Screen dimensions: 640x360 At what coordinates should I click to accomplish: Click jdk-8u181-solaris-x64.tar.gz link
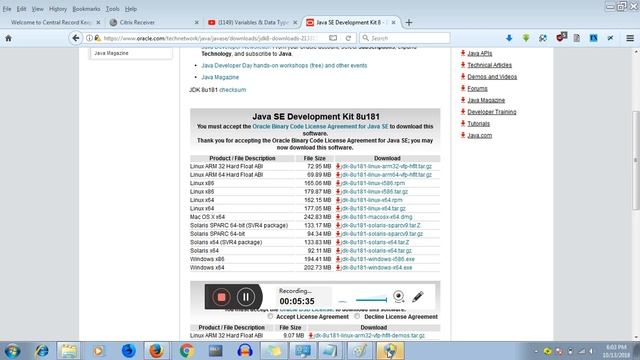(x=376, y=251)
